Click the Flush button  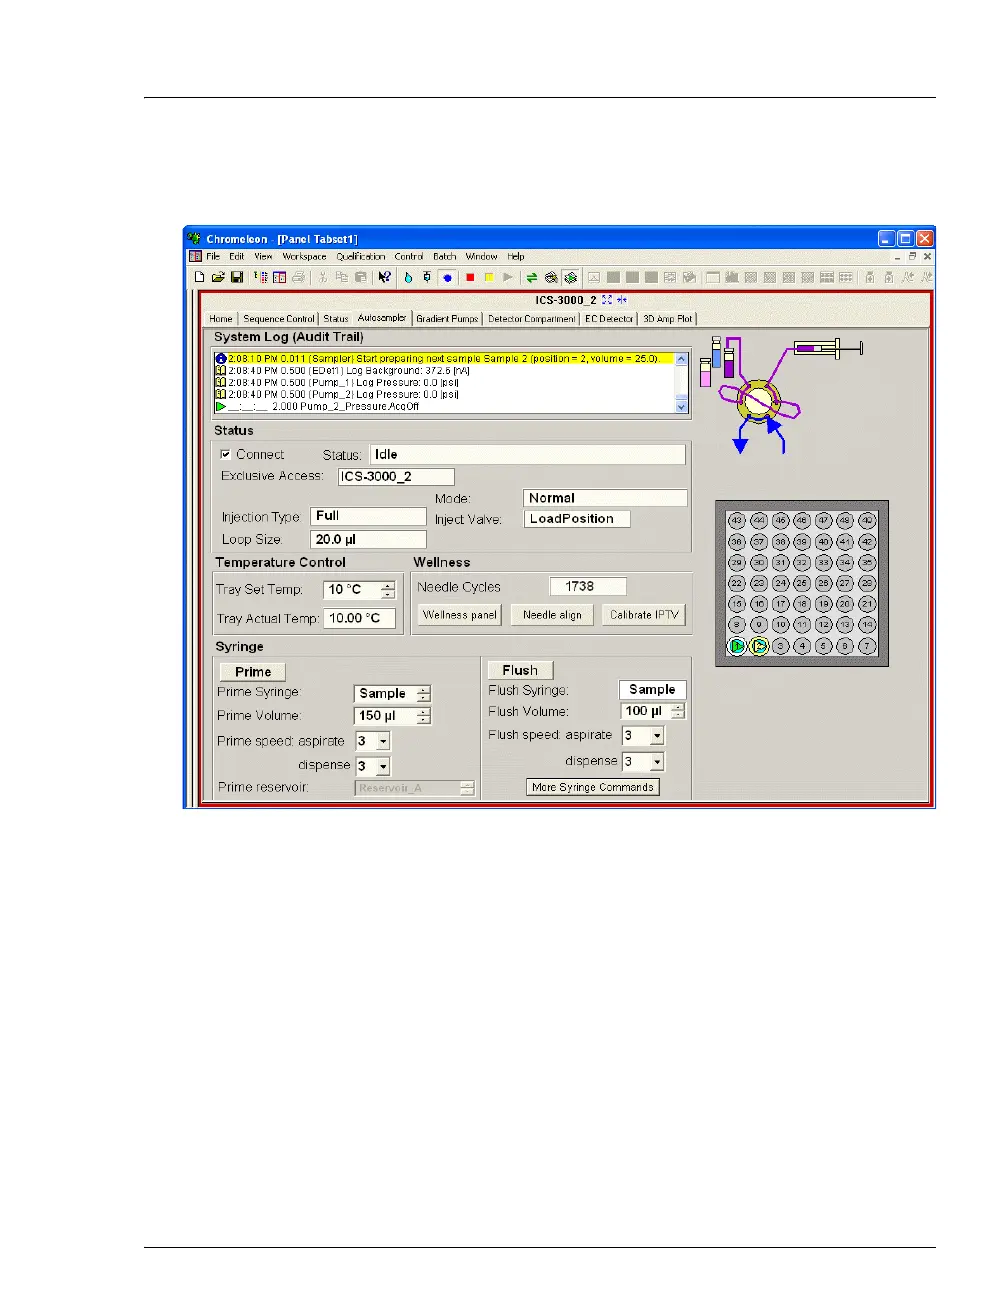tap(520, 670)
